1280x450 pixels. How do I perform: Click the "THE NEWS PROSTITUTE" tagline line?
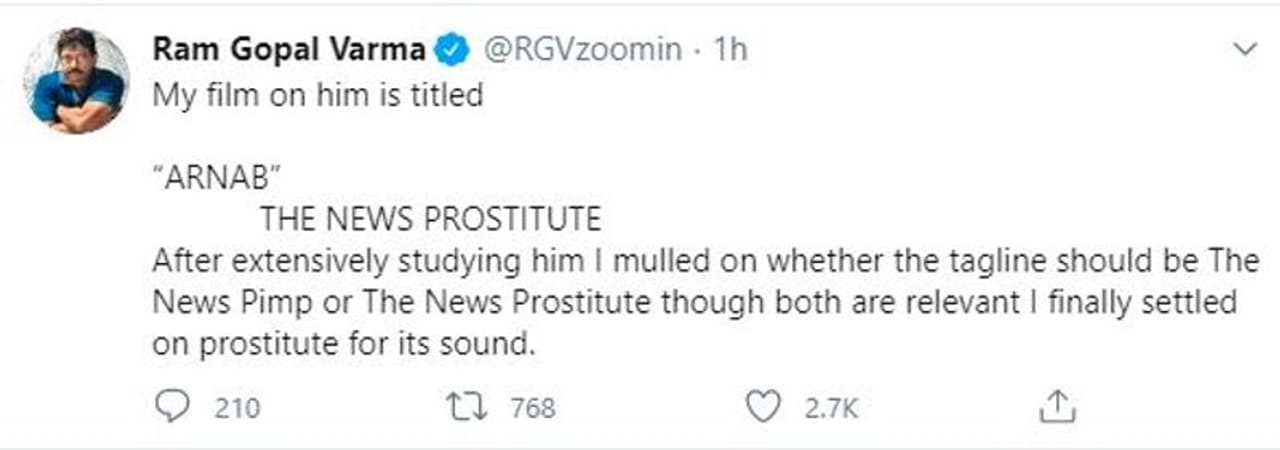(x=431, y=219)
